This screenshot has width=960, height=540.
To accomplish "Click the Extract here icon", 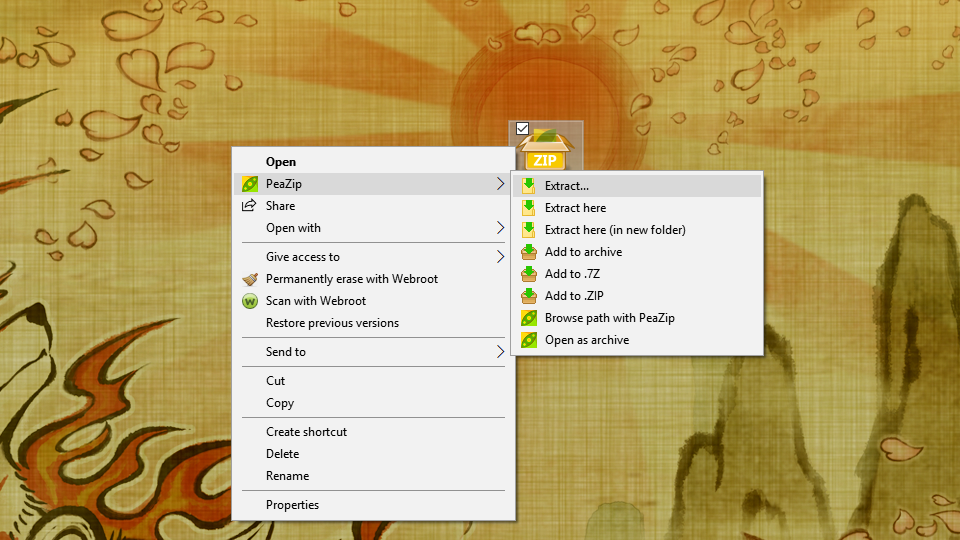I will (528, 208).
